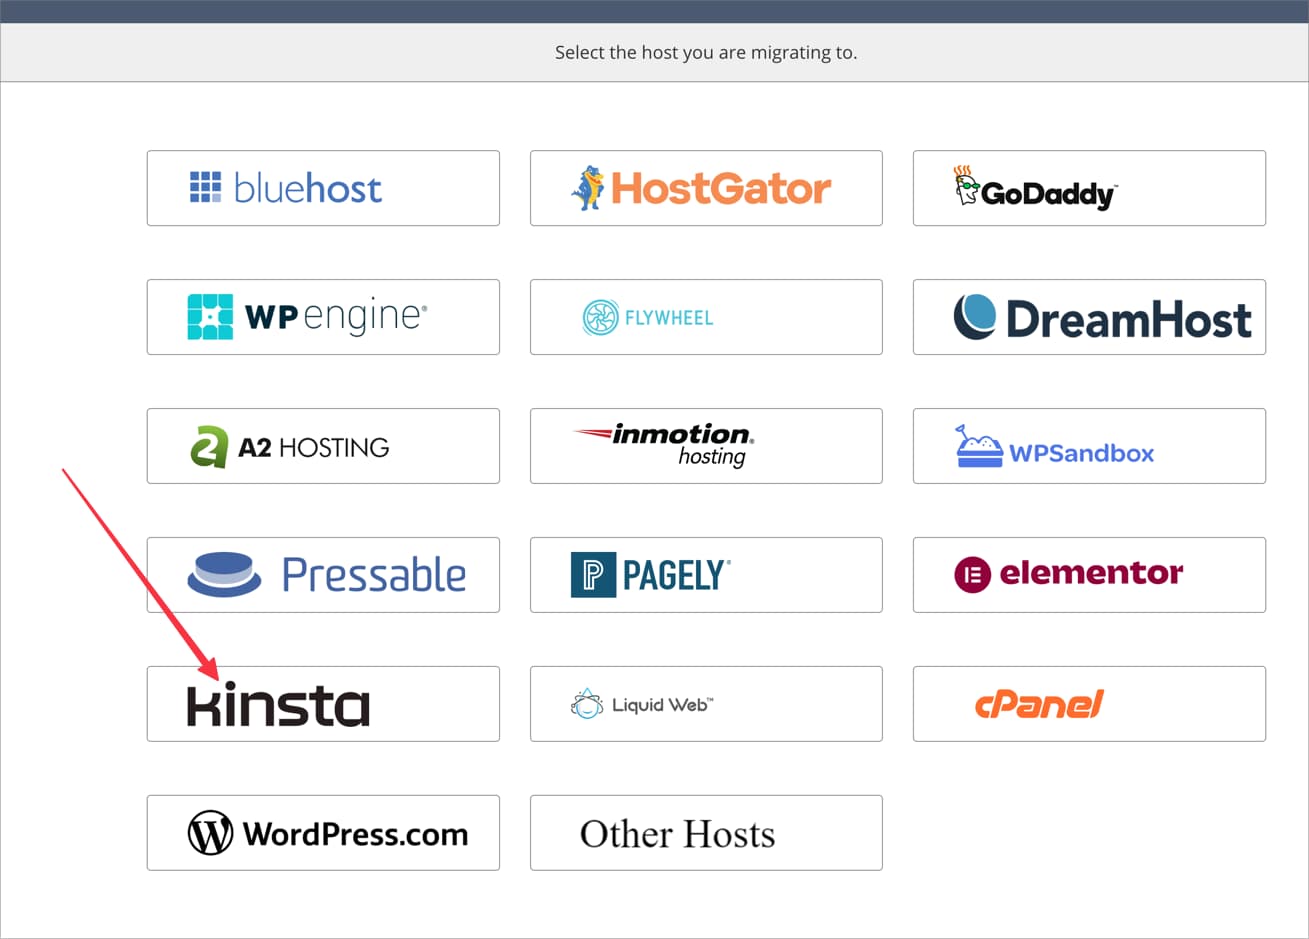This screenshot has width=1309, height=939.
Task: Click the 'Select the host' header bar
Action: click(x=706, y=52)
